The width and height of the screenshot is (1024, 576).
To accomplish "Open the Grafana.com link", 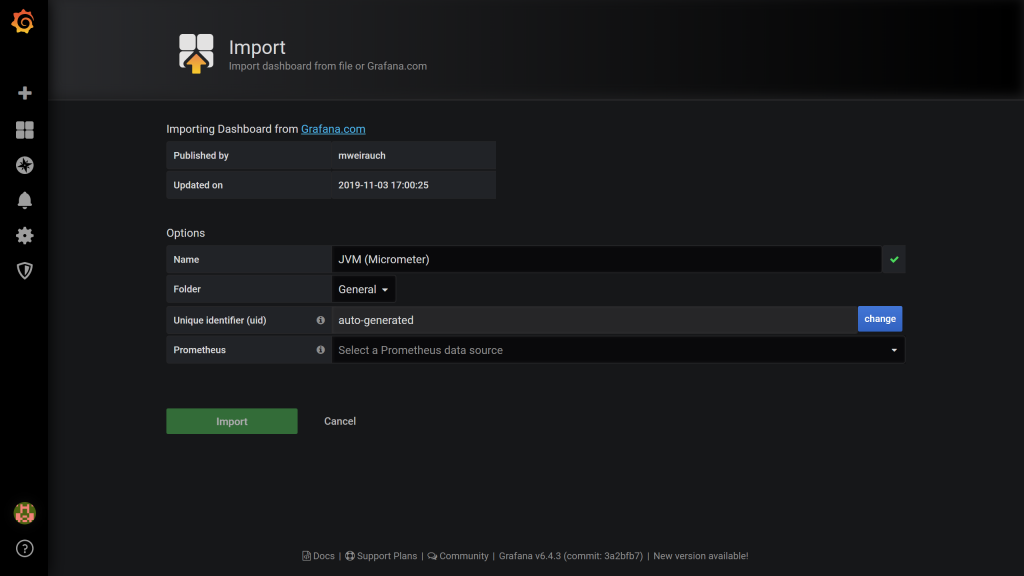I will point(333,129).
